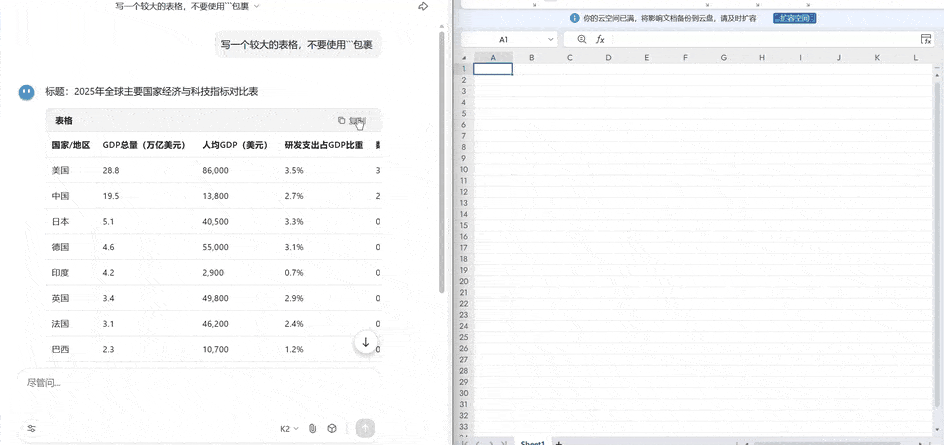Click the cube tools icon in chat input

click(331, 429)
